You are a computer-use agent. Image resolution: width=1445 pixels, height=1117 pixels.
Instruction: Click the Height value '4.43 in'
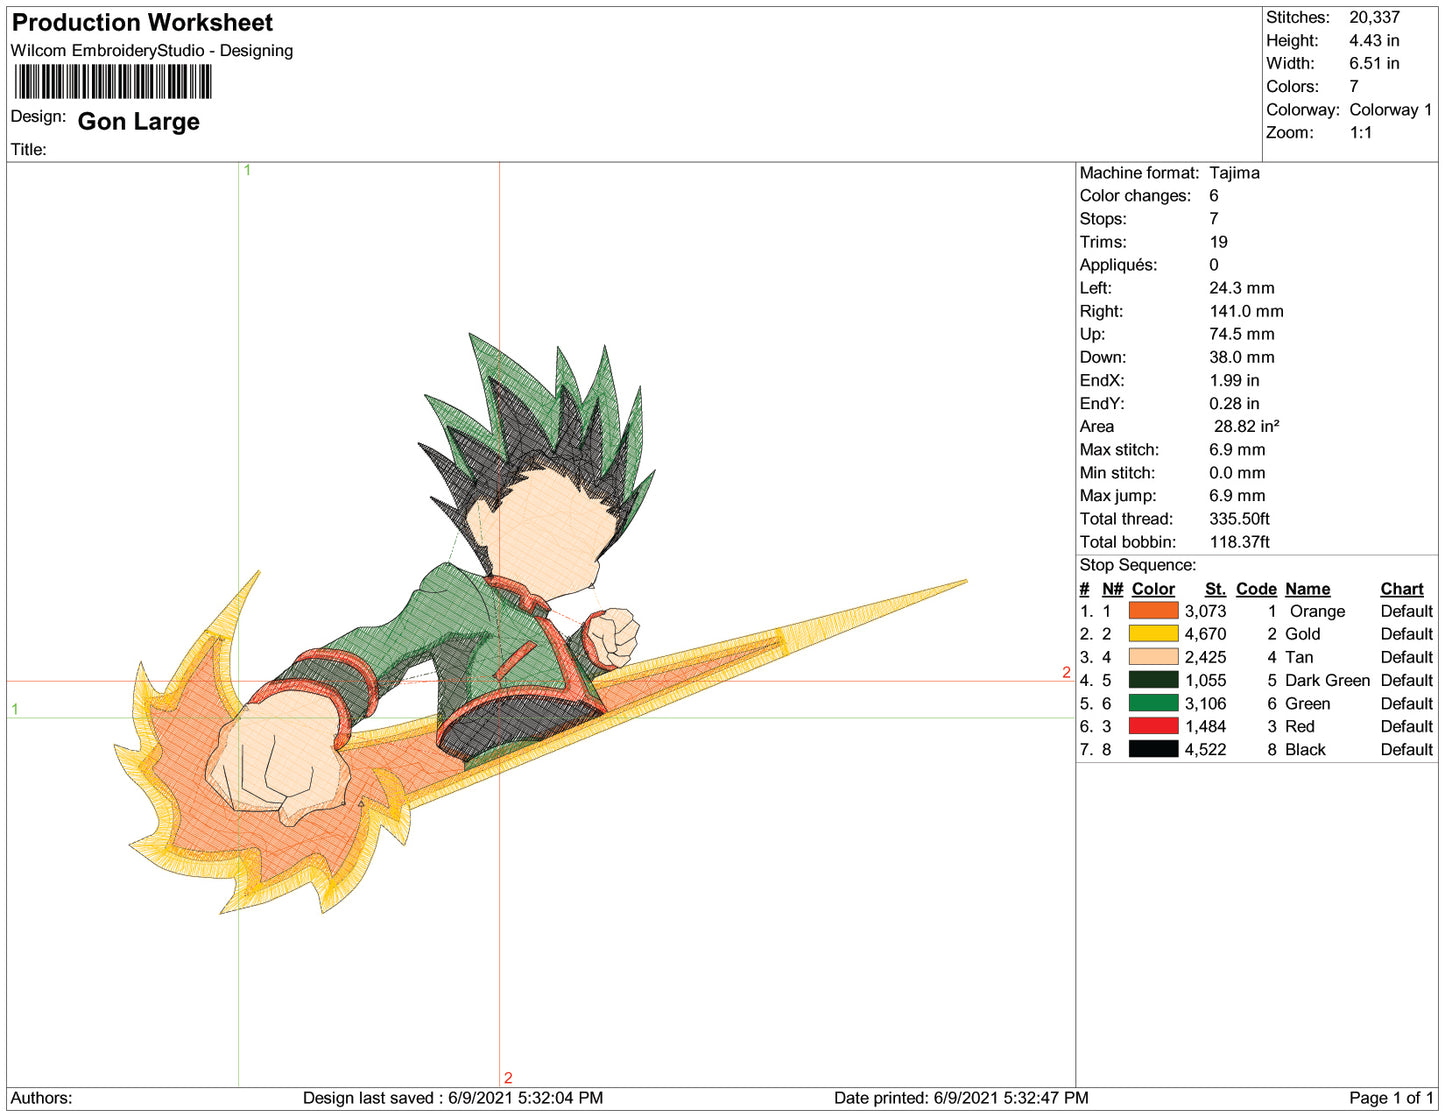(x=1374, y=40)
